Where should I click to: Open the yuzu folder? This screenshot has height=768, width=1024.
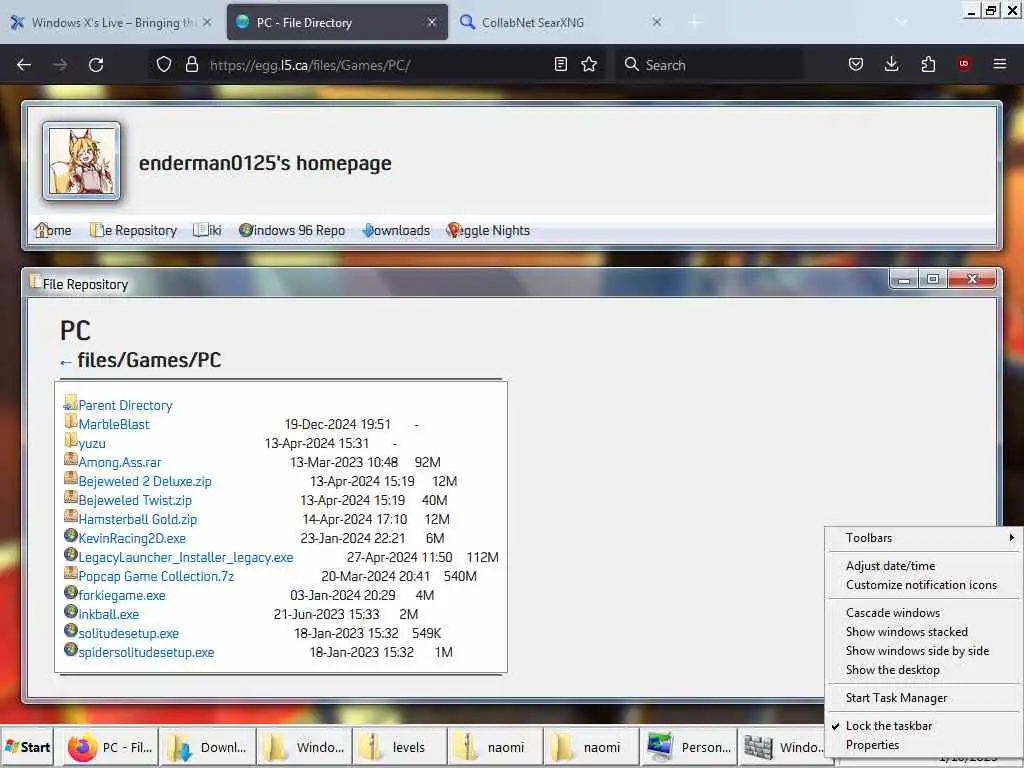[x=92, y=443]
